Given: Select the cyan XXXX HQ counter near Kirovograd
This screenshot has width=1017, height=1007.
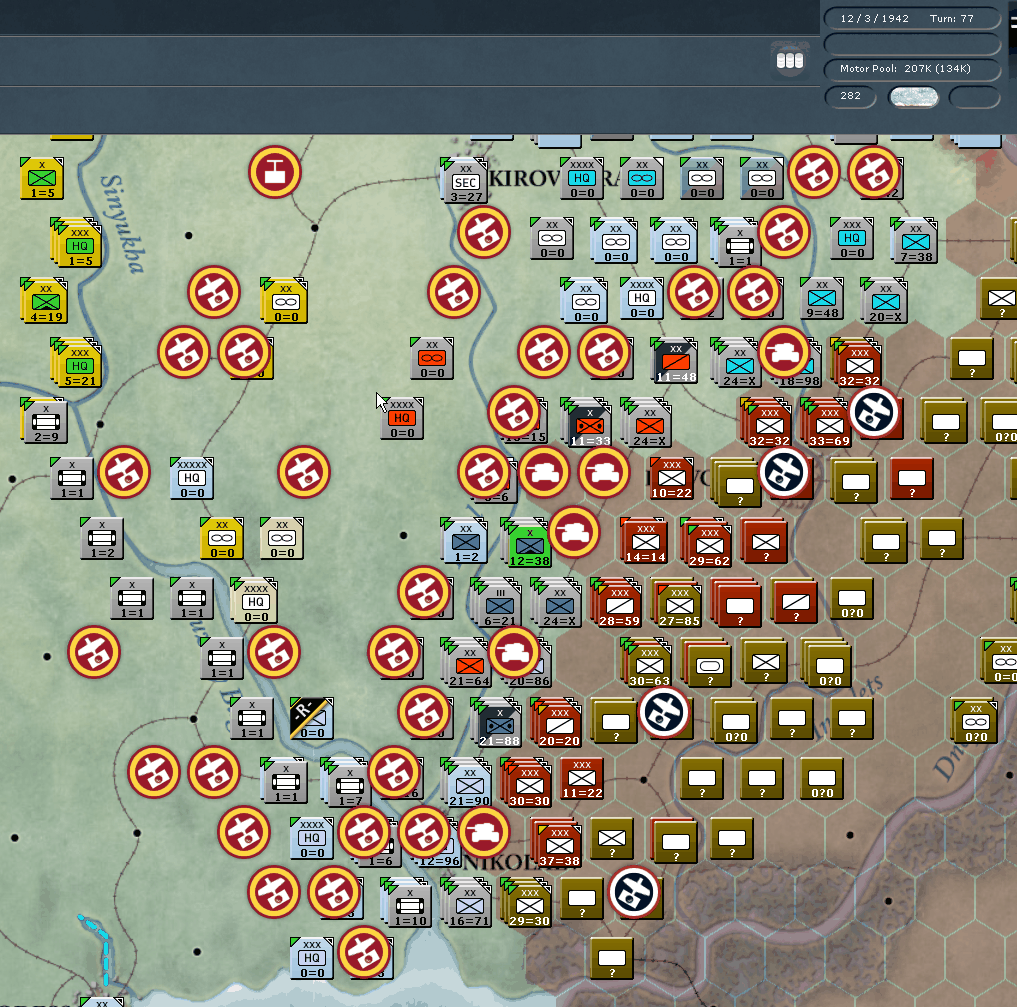Looking at the screenshot, I should (582, 178).
